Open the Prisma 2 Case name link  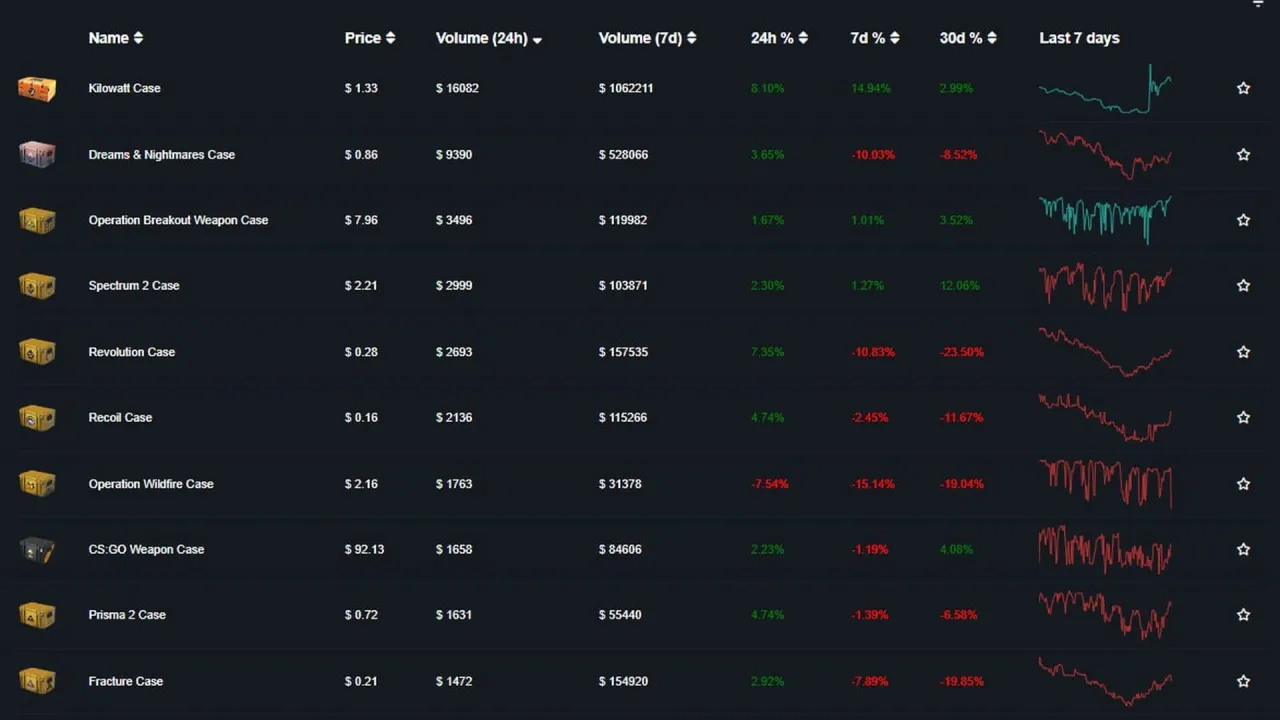[x=127, y=615]
